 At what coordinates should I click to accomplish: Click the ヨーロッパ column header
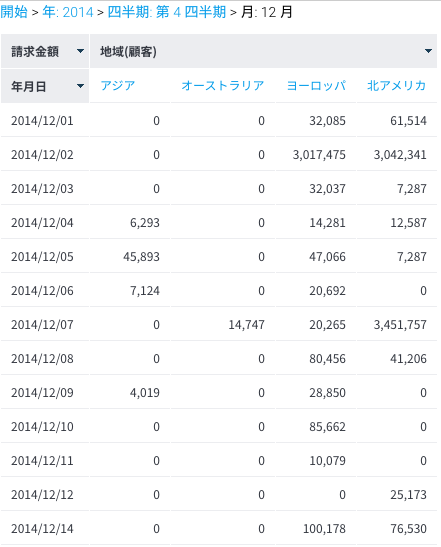point(316,85)
